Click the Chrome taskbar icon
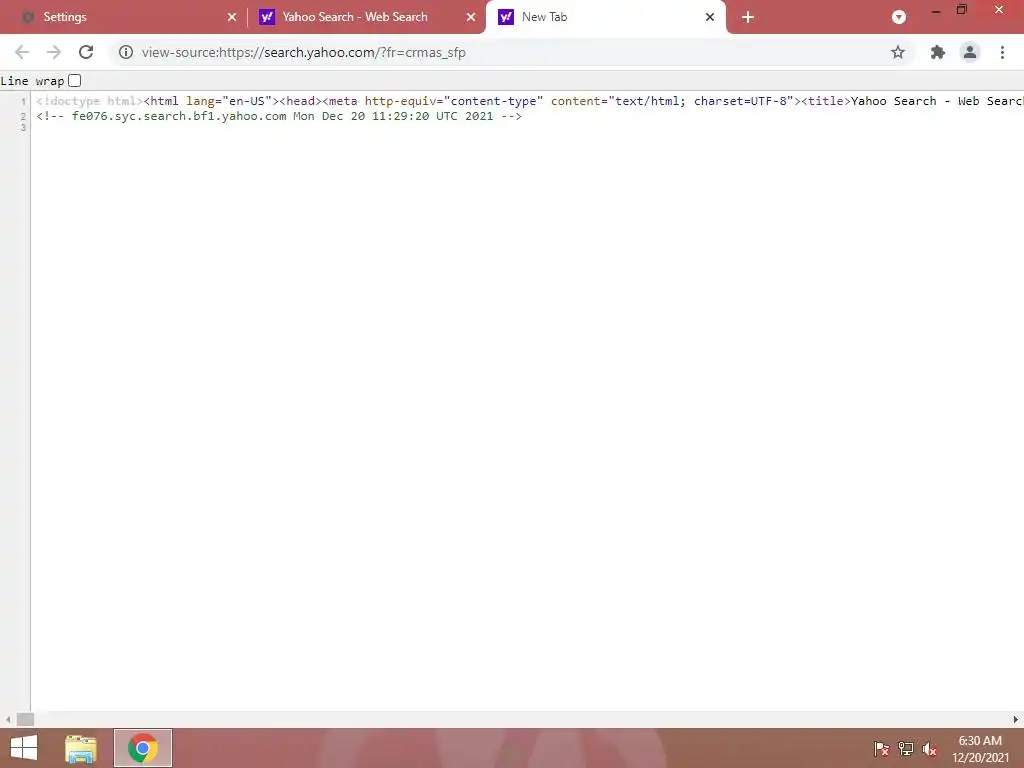Image resolution: width=1024 pixels, height=768 pixels. (x=143, y=748)
